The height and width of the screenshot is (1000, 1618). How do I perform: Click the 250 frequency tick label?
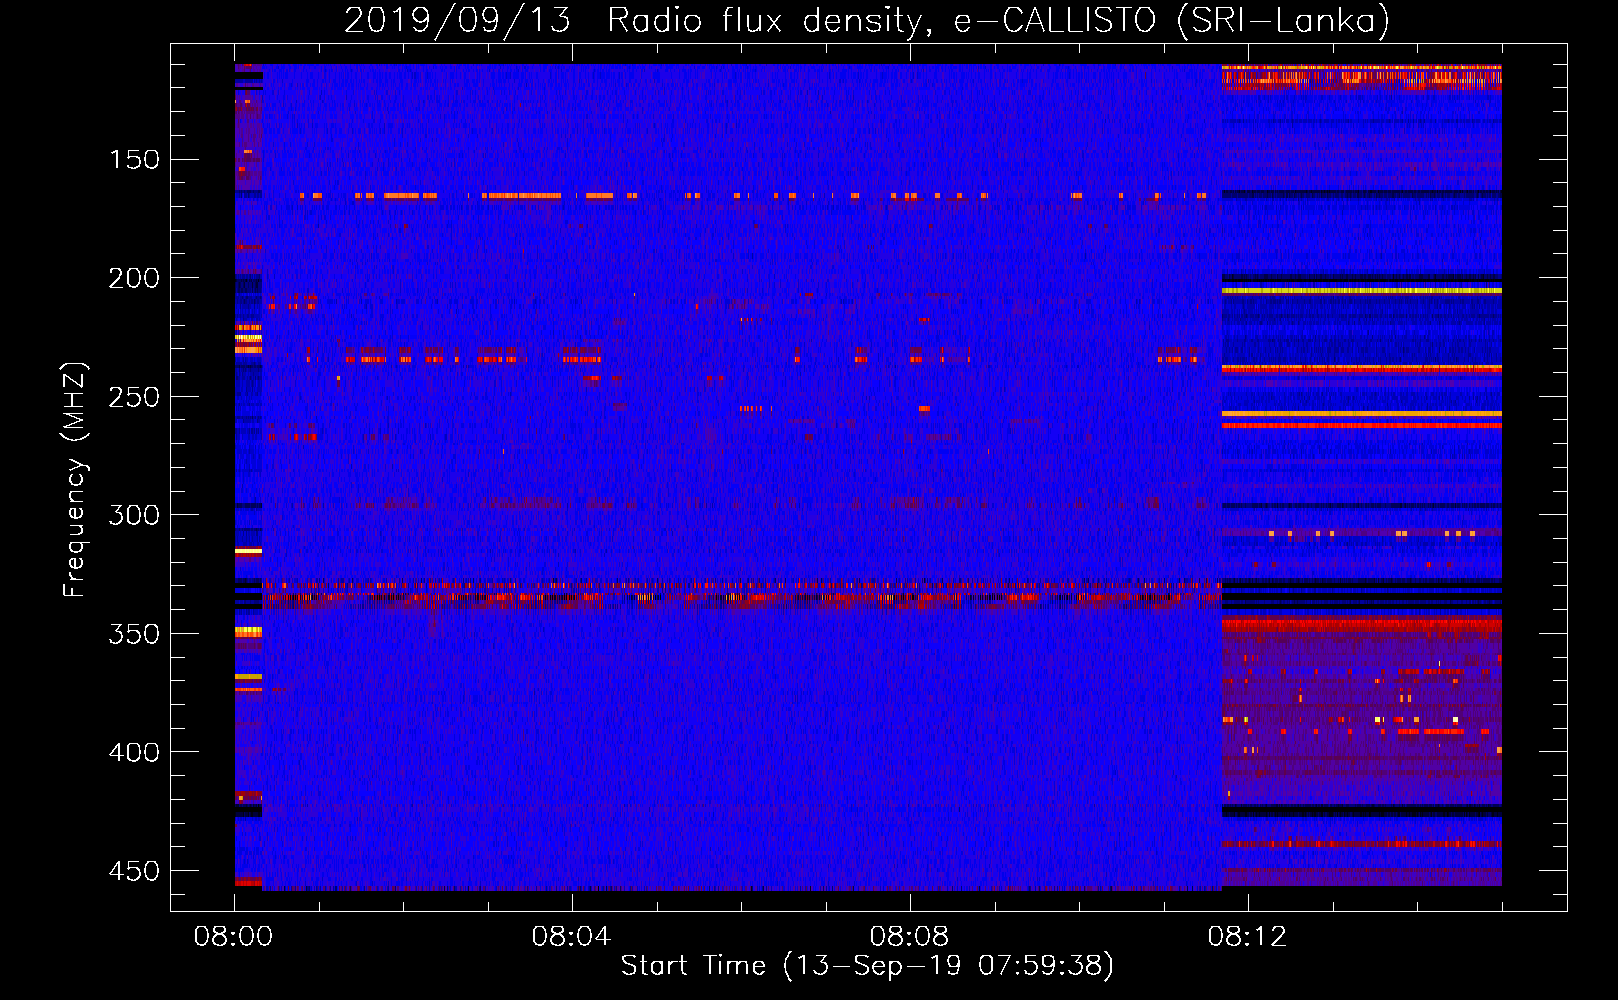click(134, 397)
